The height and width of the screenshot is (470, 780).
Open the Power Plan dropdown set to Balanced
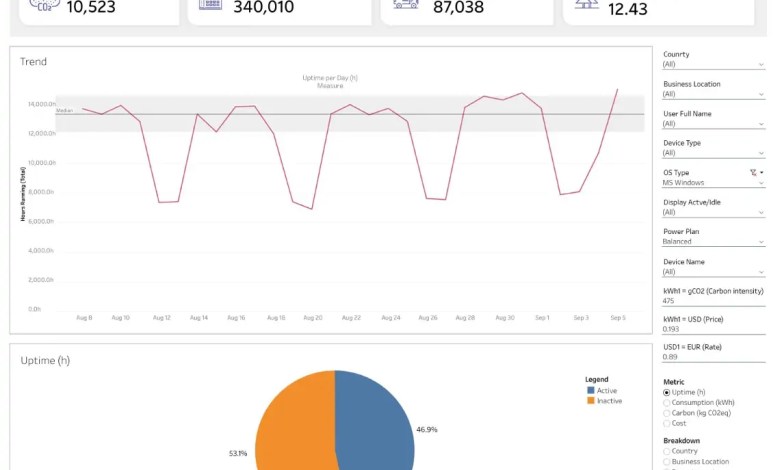pyautogui.click(x=713, y=242)
